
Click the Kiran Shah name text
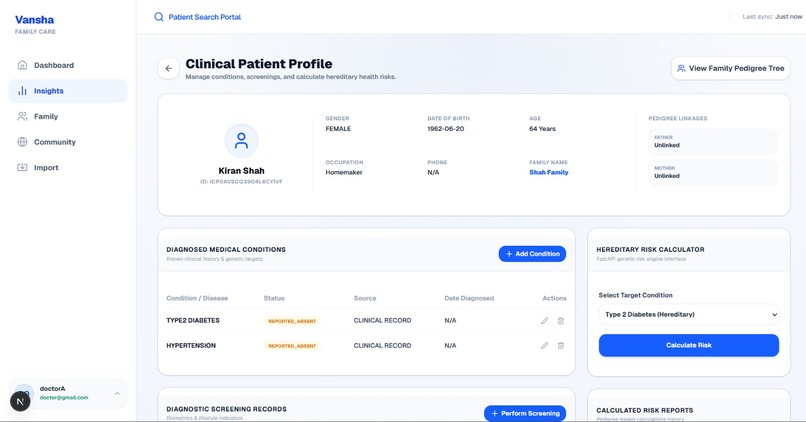click(x=241, y=171)
